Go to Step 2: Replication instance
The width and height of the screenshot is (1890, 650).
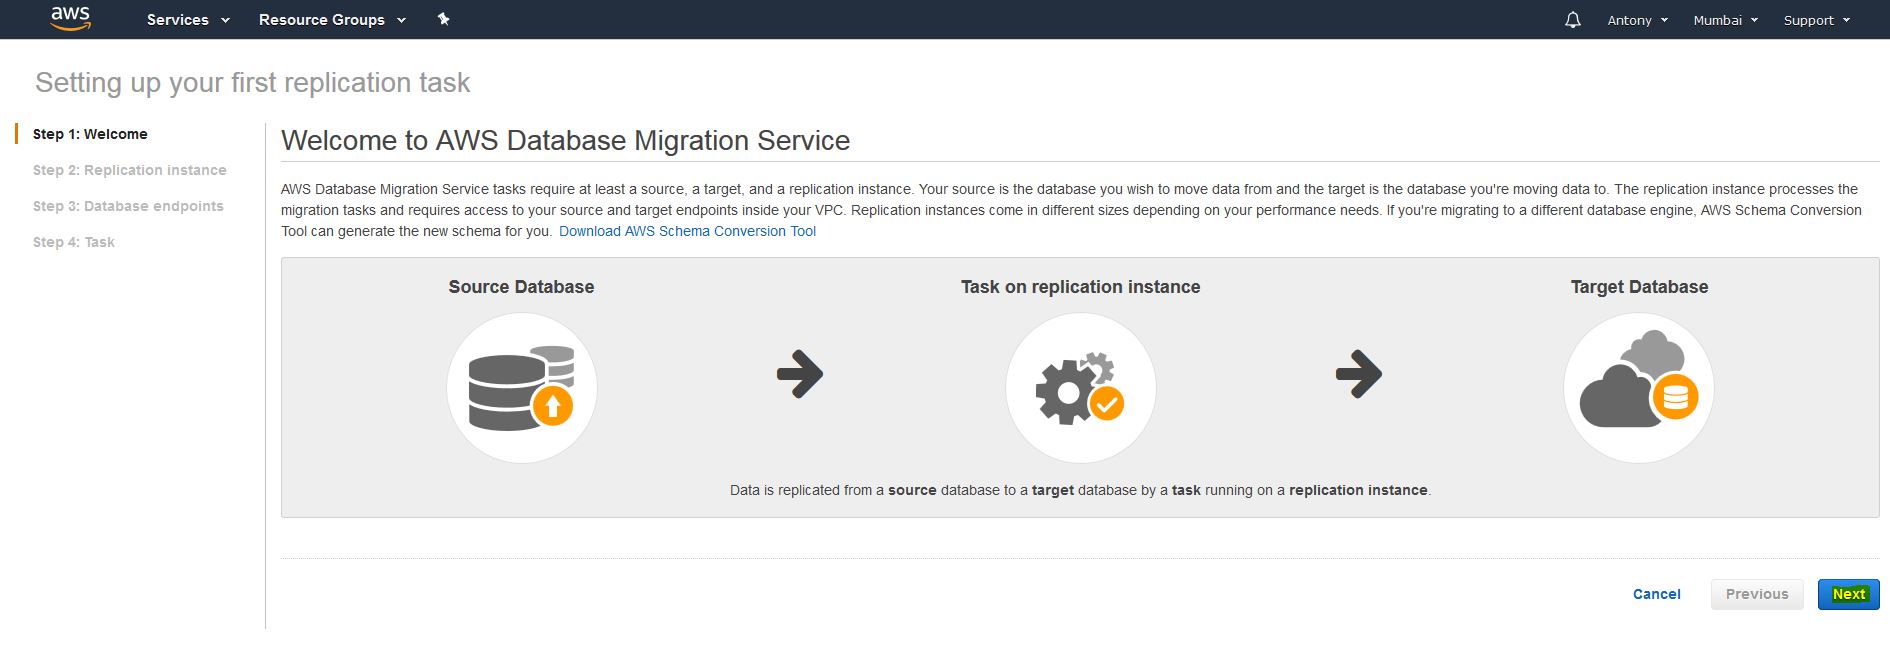coord(129,170)
